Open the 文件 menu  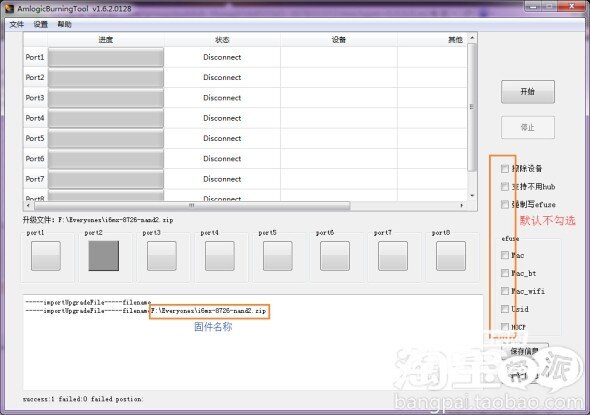pyautogui.click(x=17, y=24)
